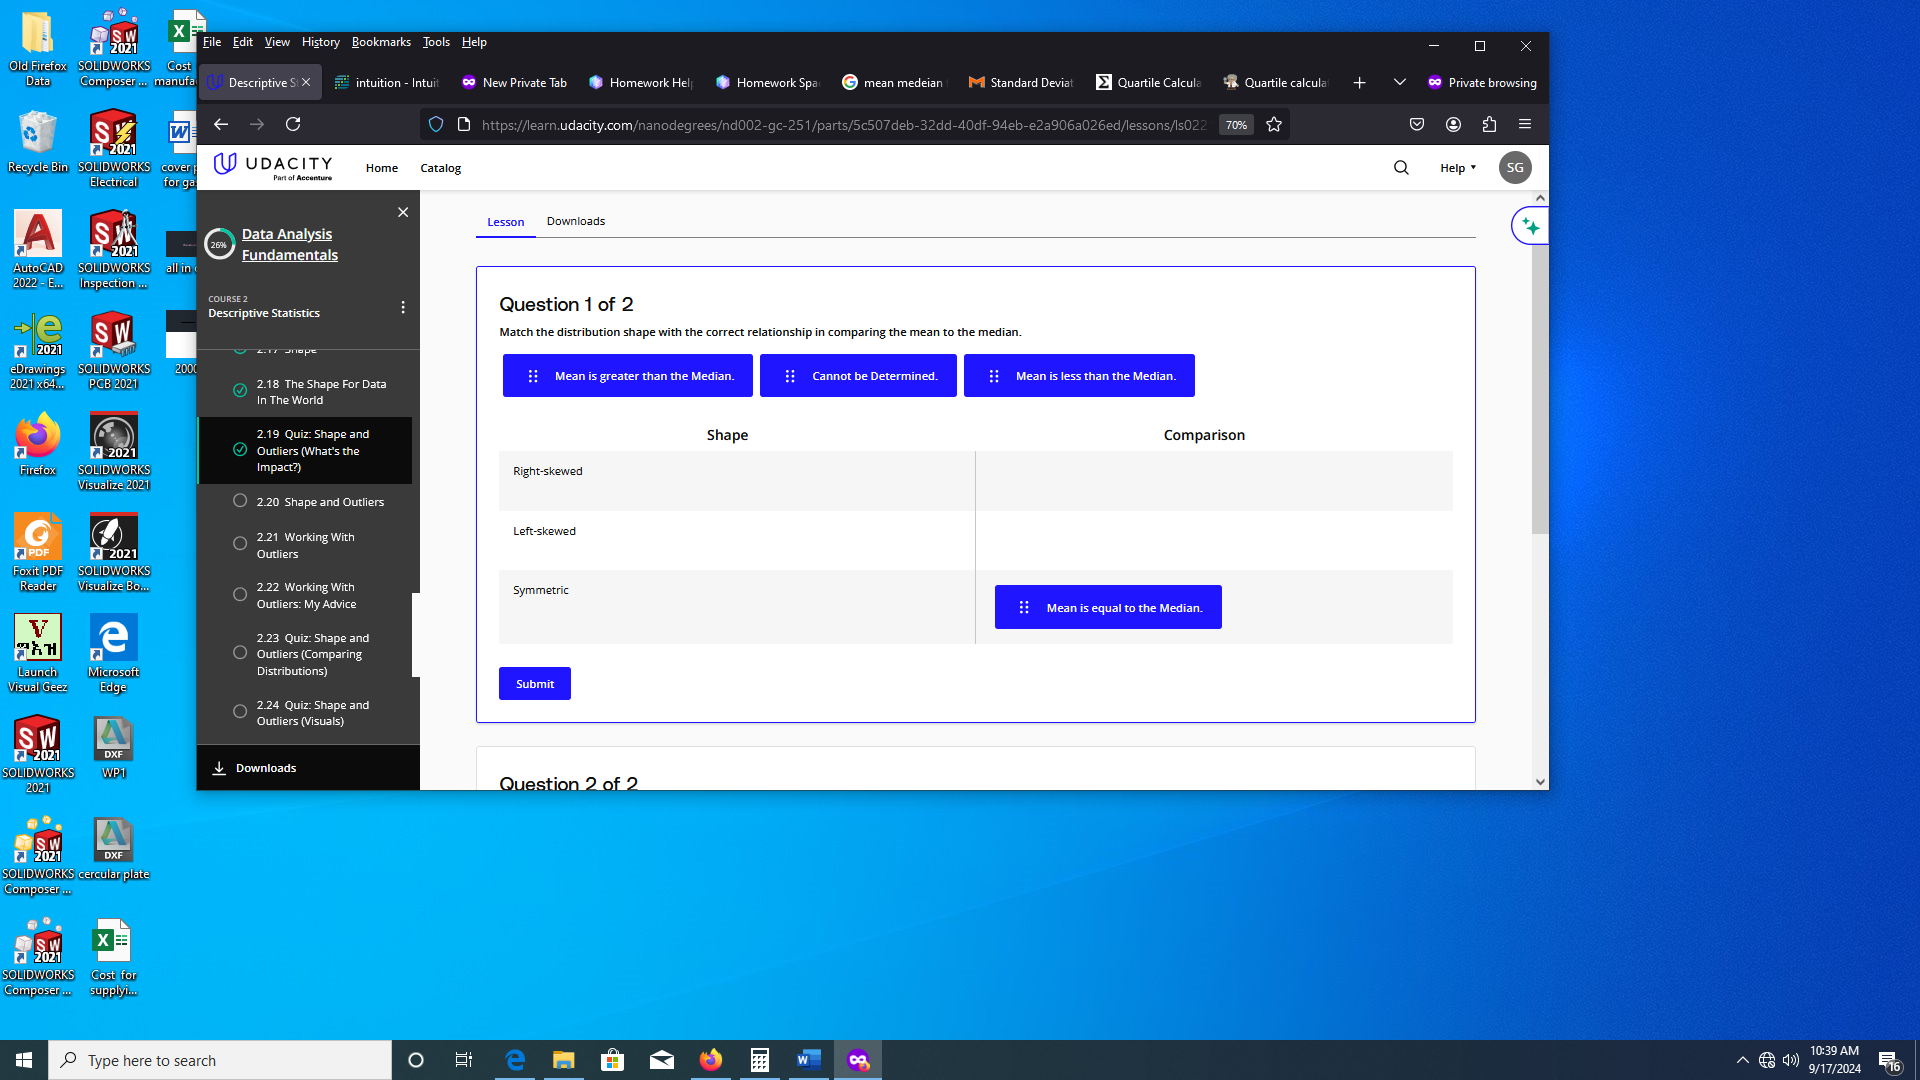Click 'Mean is greater than the Median' tile
The width and height of the screenshot is (1920, 1080).
coord(628,376)
